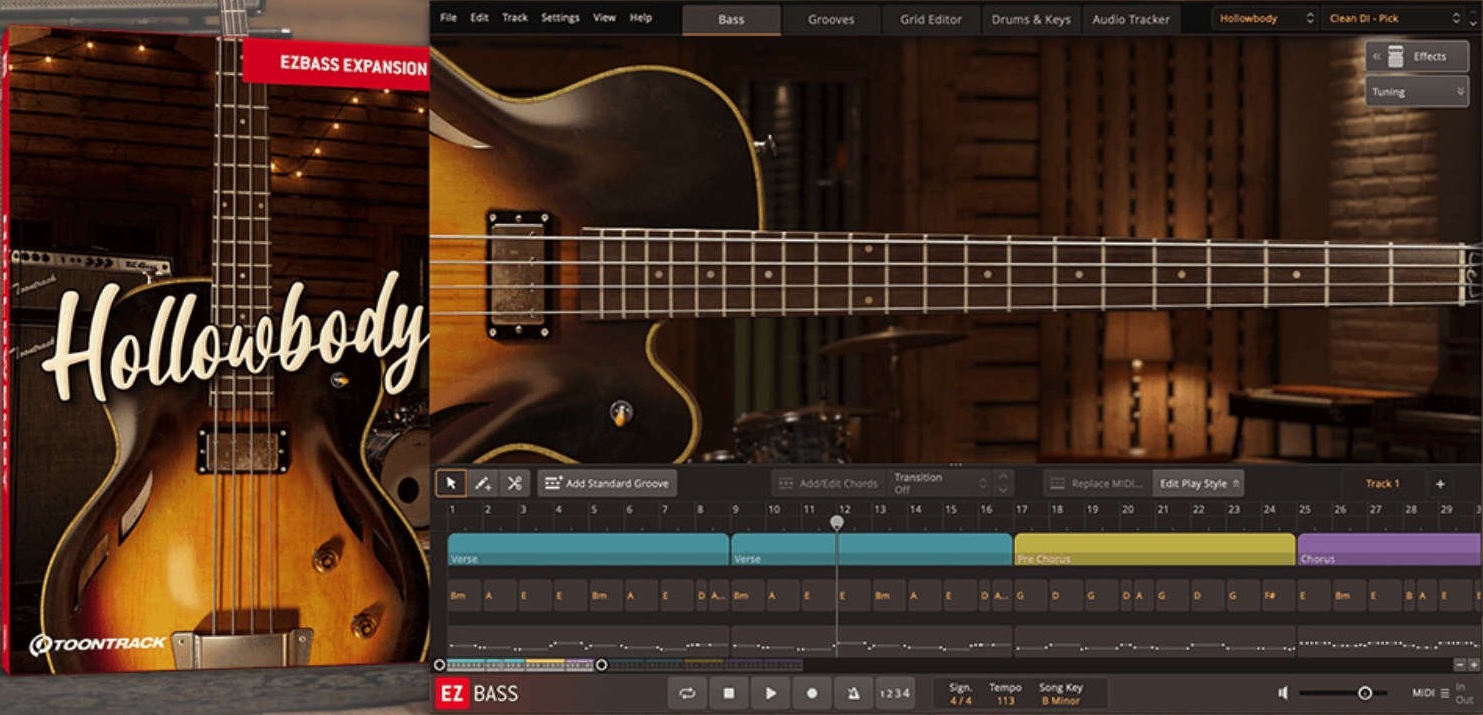Select the Chorus song block
The height and width of the screenshot is (715, 1483).
pyautogui.click(x=1390, y=550)
